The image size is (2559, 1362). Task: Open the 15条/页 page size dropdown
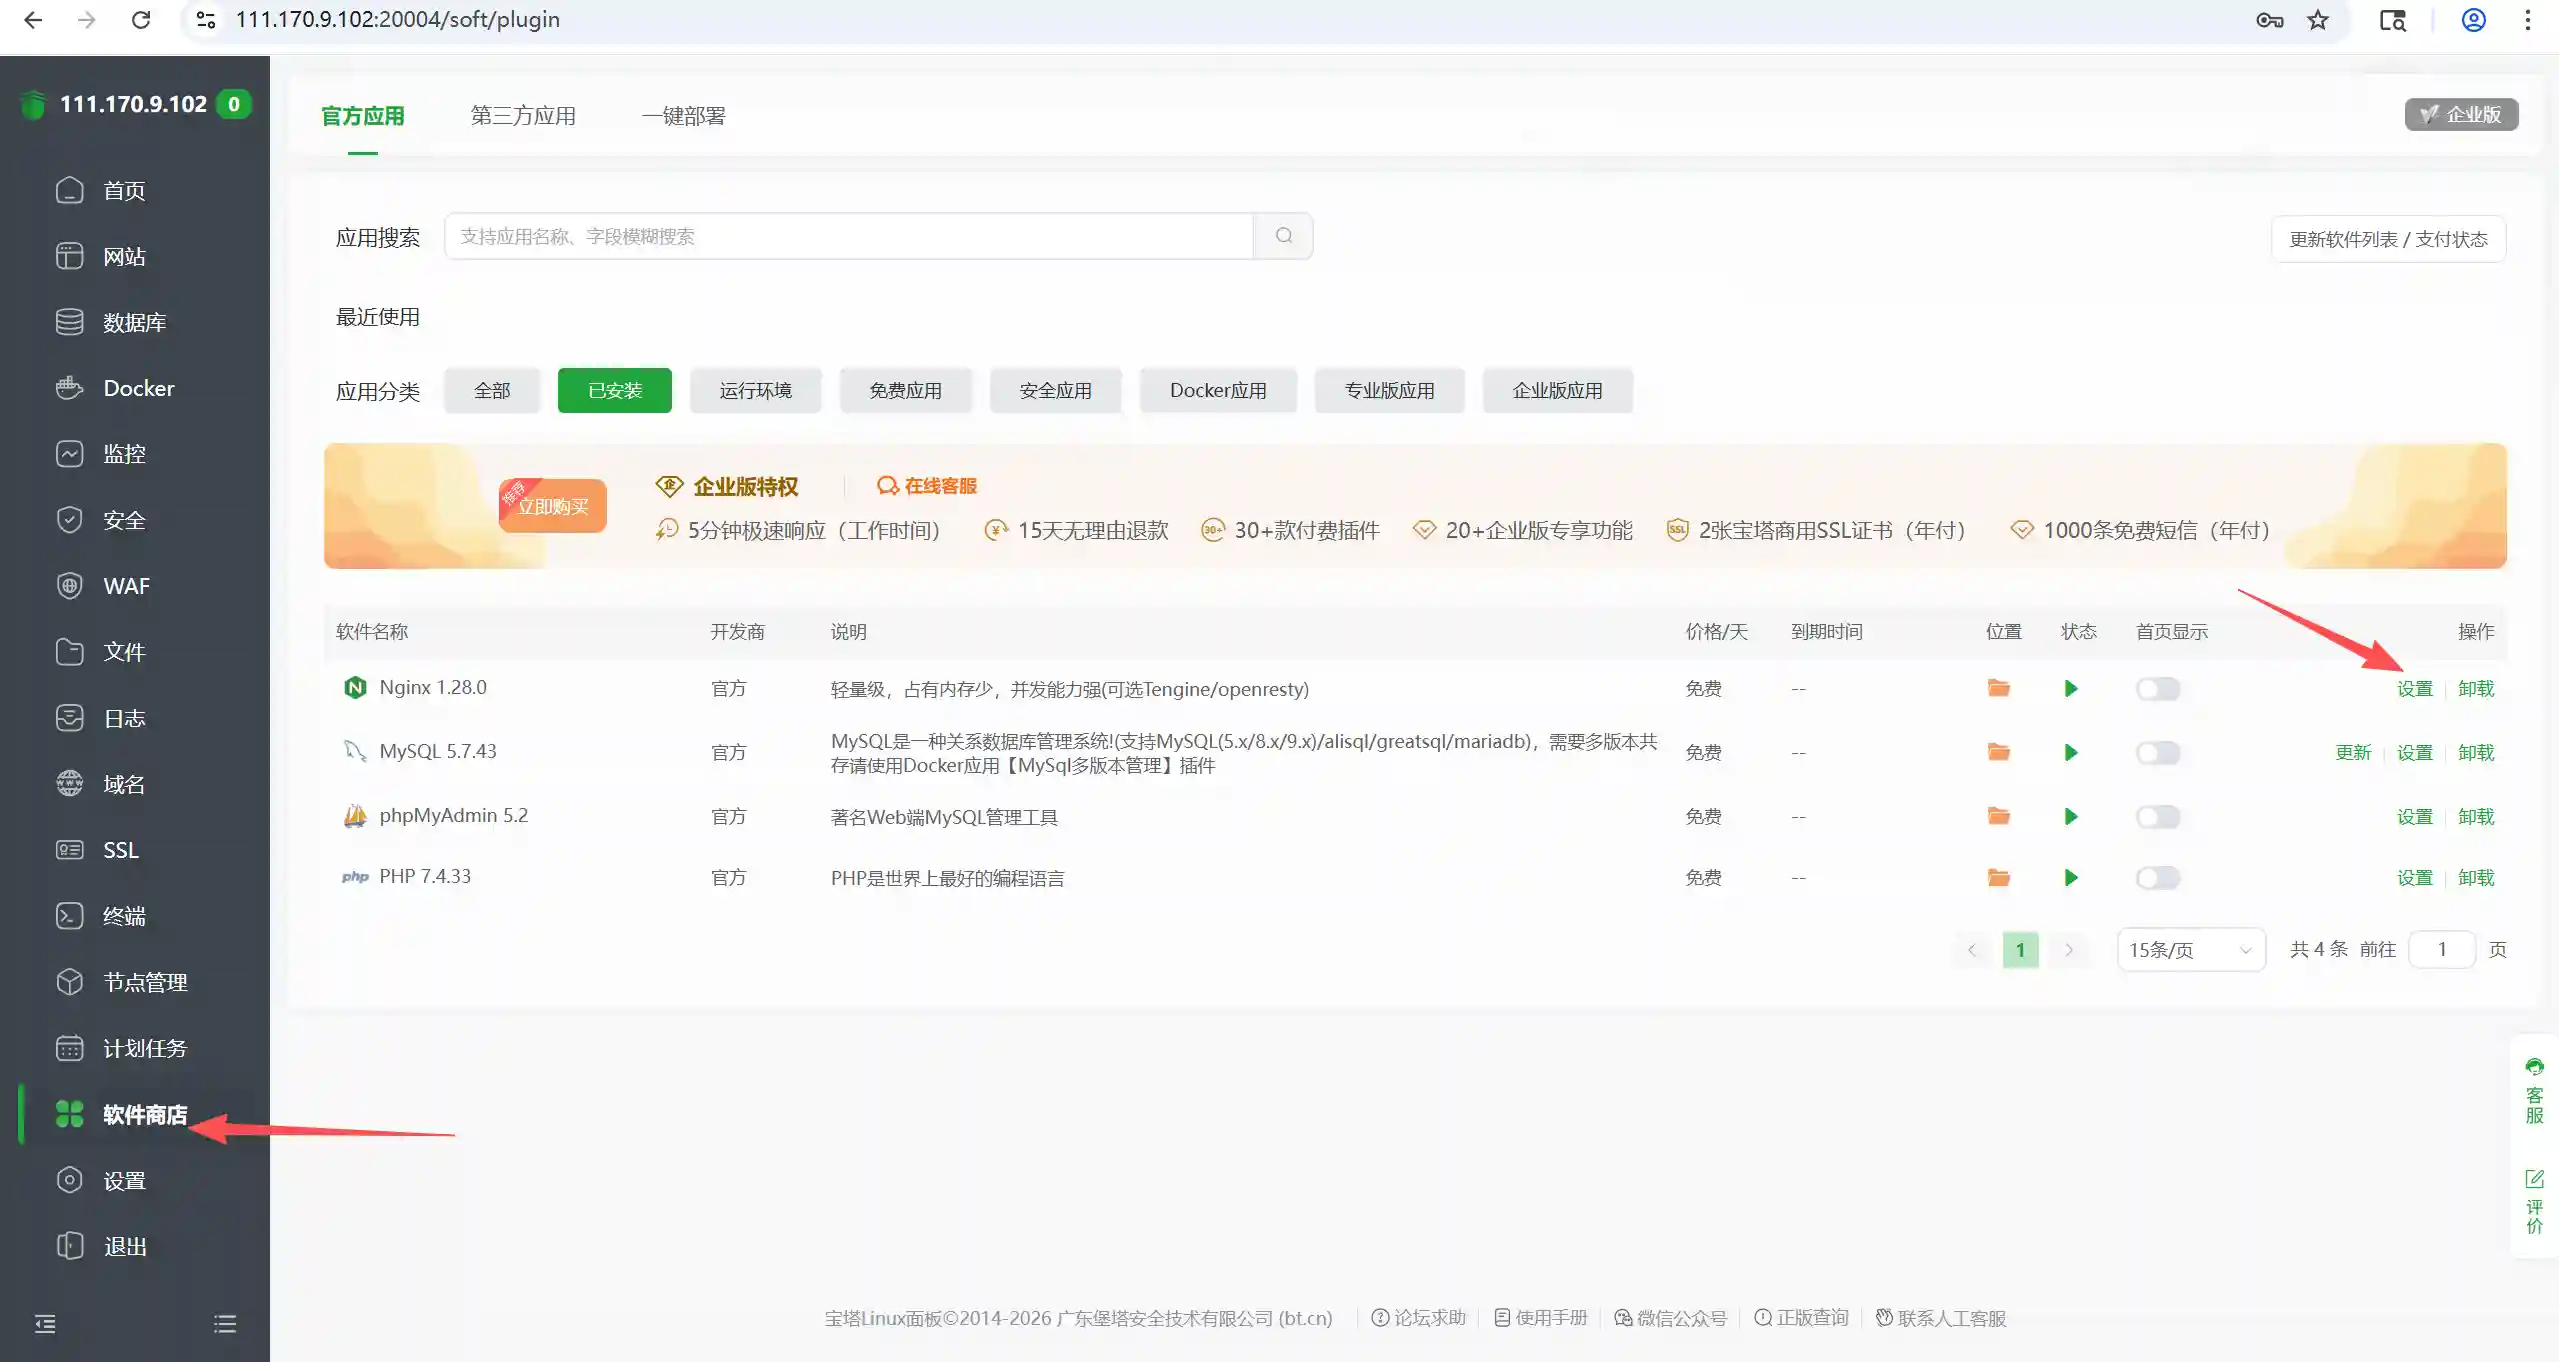click(2190, 949)
